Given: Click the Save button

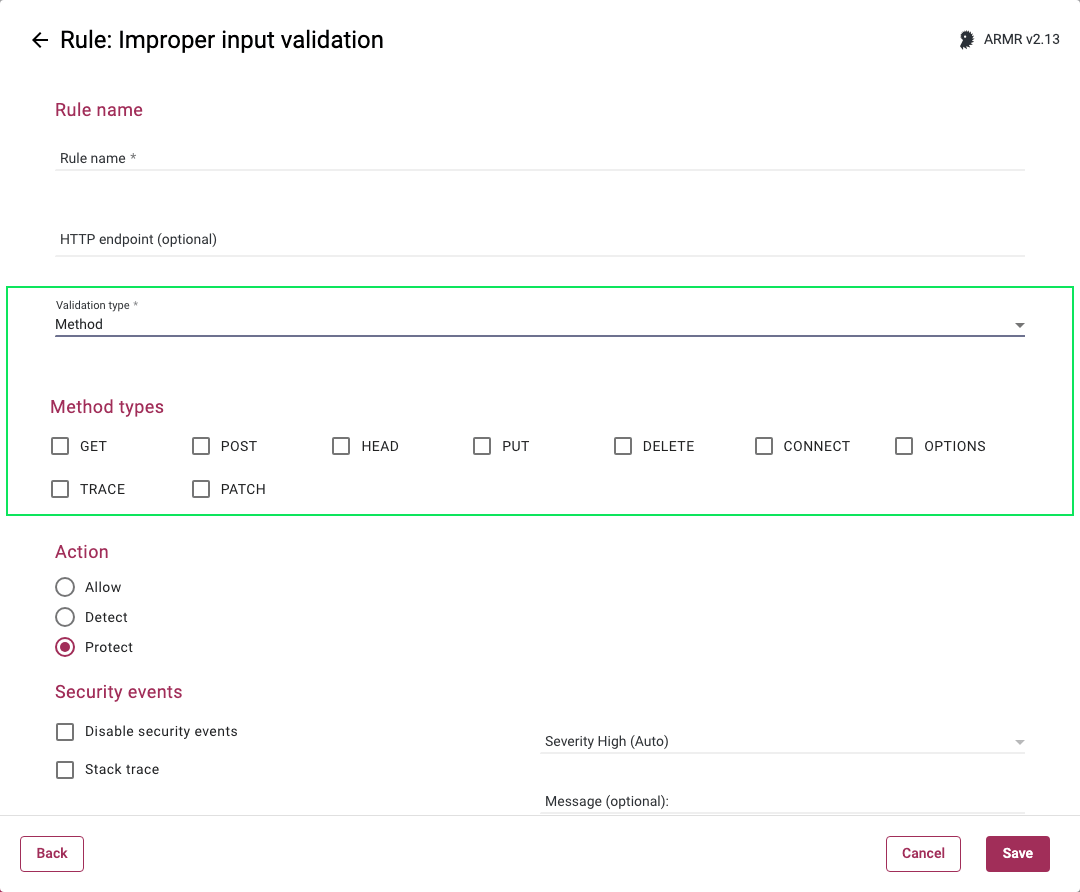Looking at the screenshot, I should coord(1017,853).
